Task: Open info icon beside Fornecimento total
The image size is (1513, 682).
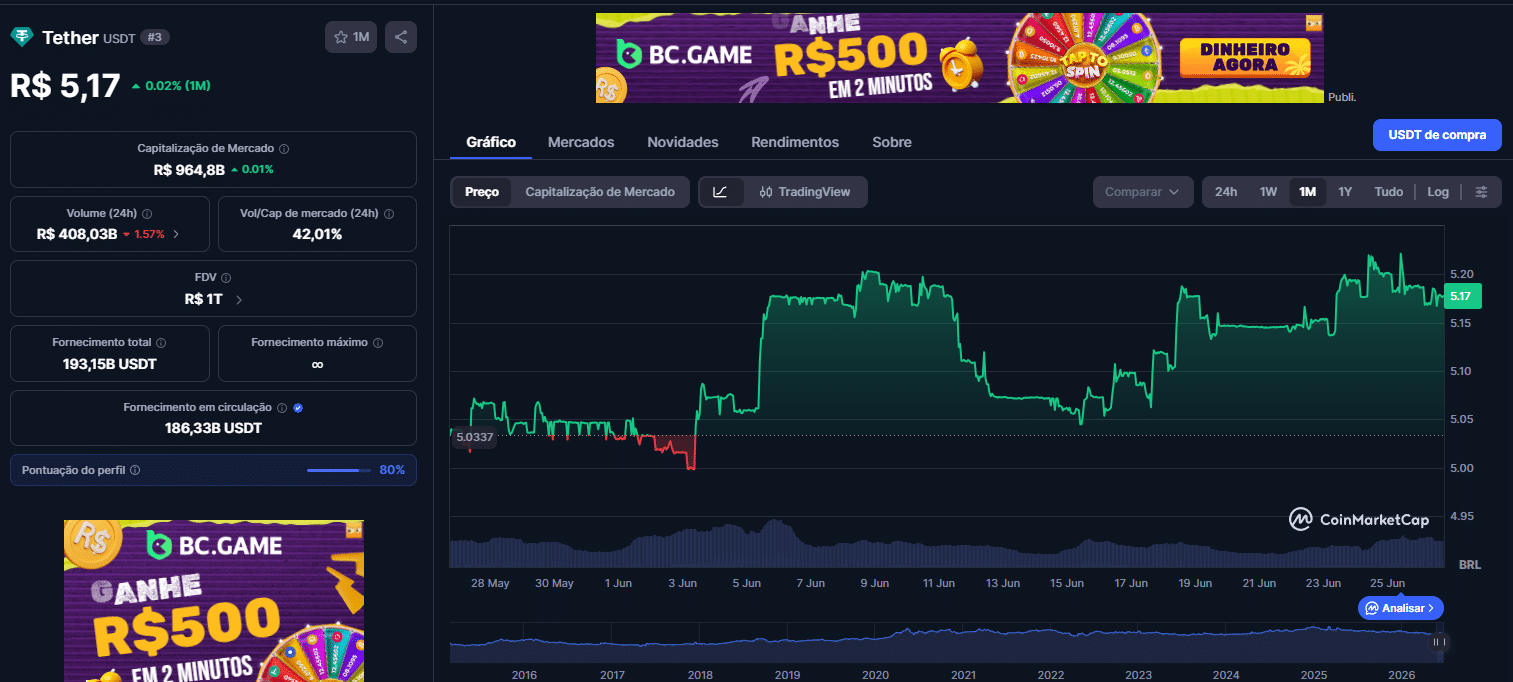Action: tap(161, 342)
